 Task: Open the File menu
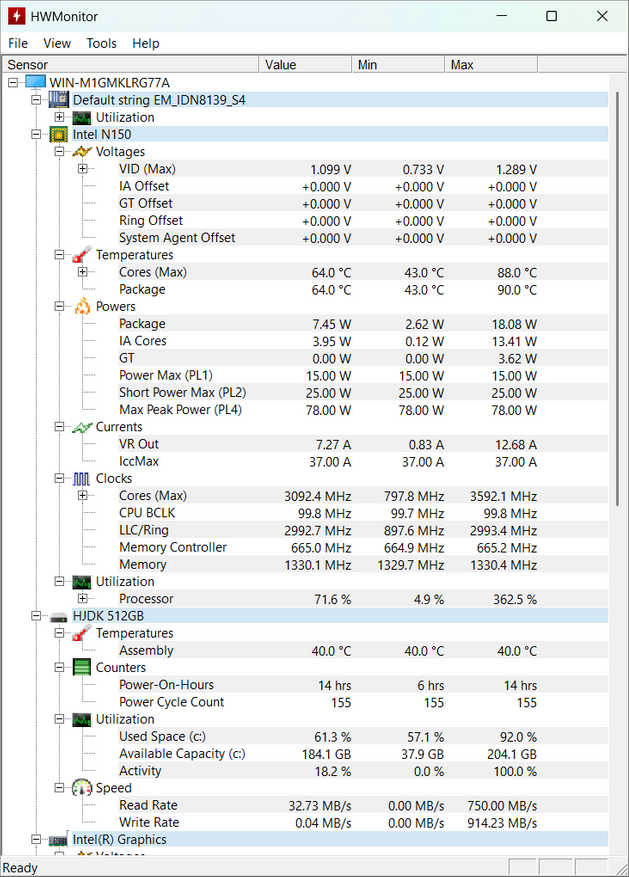[x=18, y=43]
